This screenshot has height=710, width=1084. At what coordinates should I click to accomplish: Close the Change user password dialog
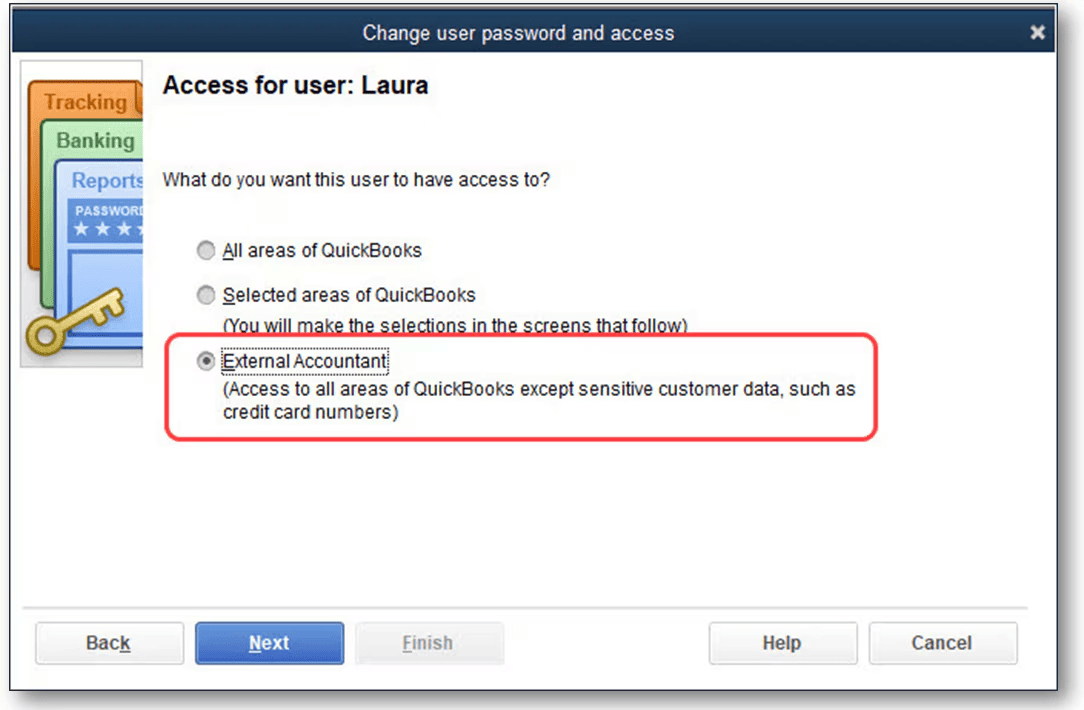pyautogui.click(x=1037, y=32)
